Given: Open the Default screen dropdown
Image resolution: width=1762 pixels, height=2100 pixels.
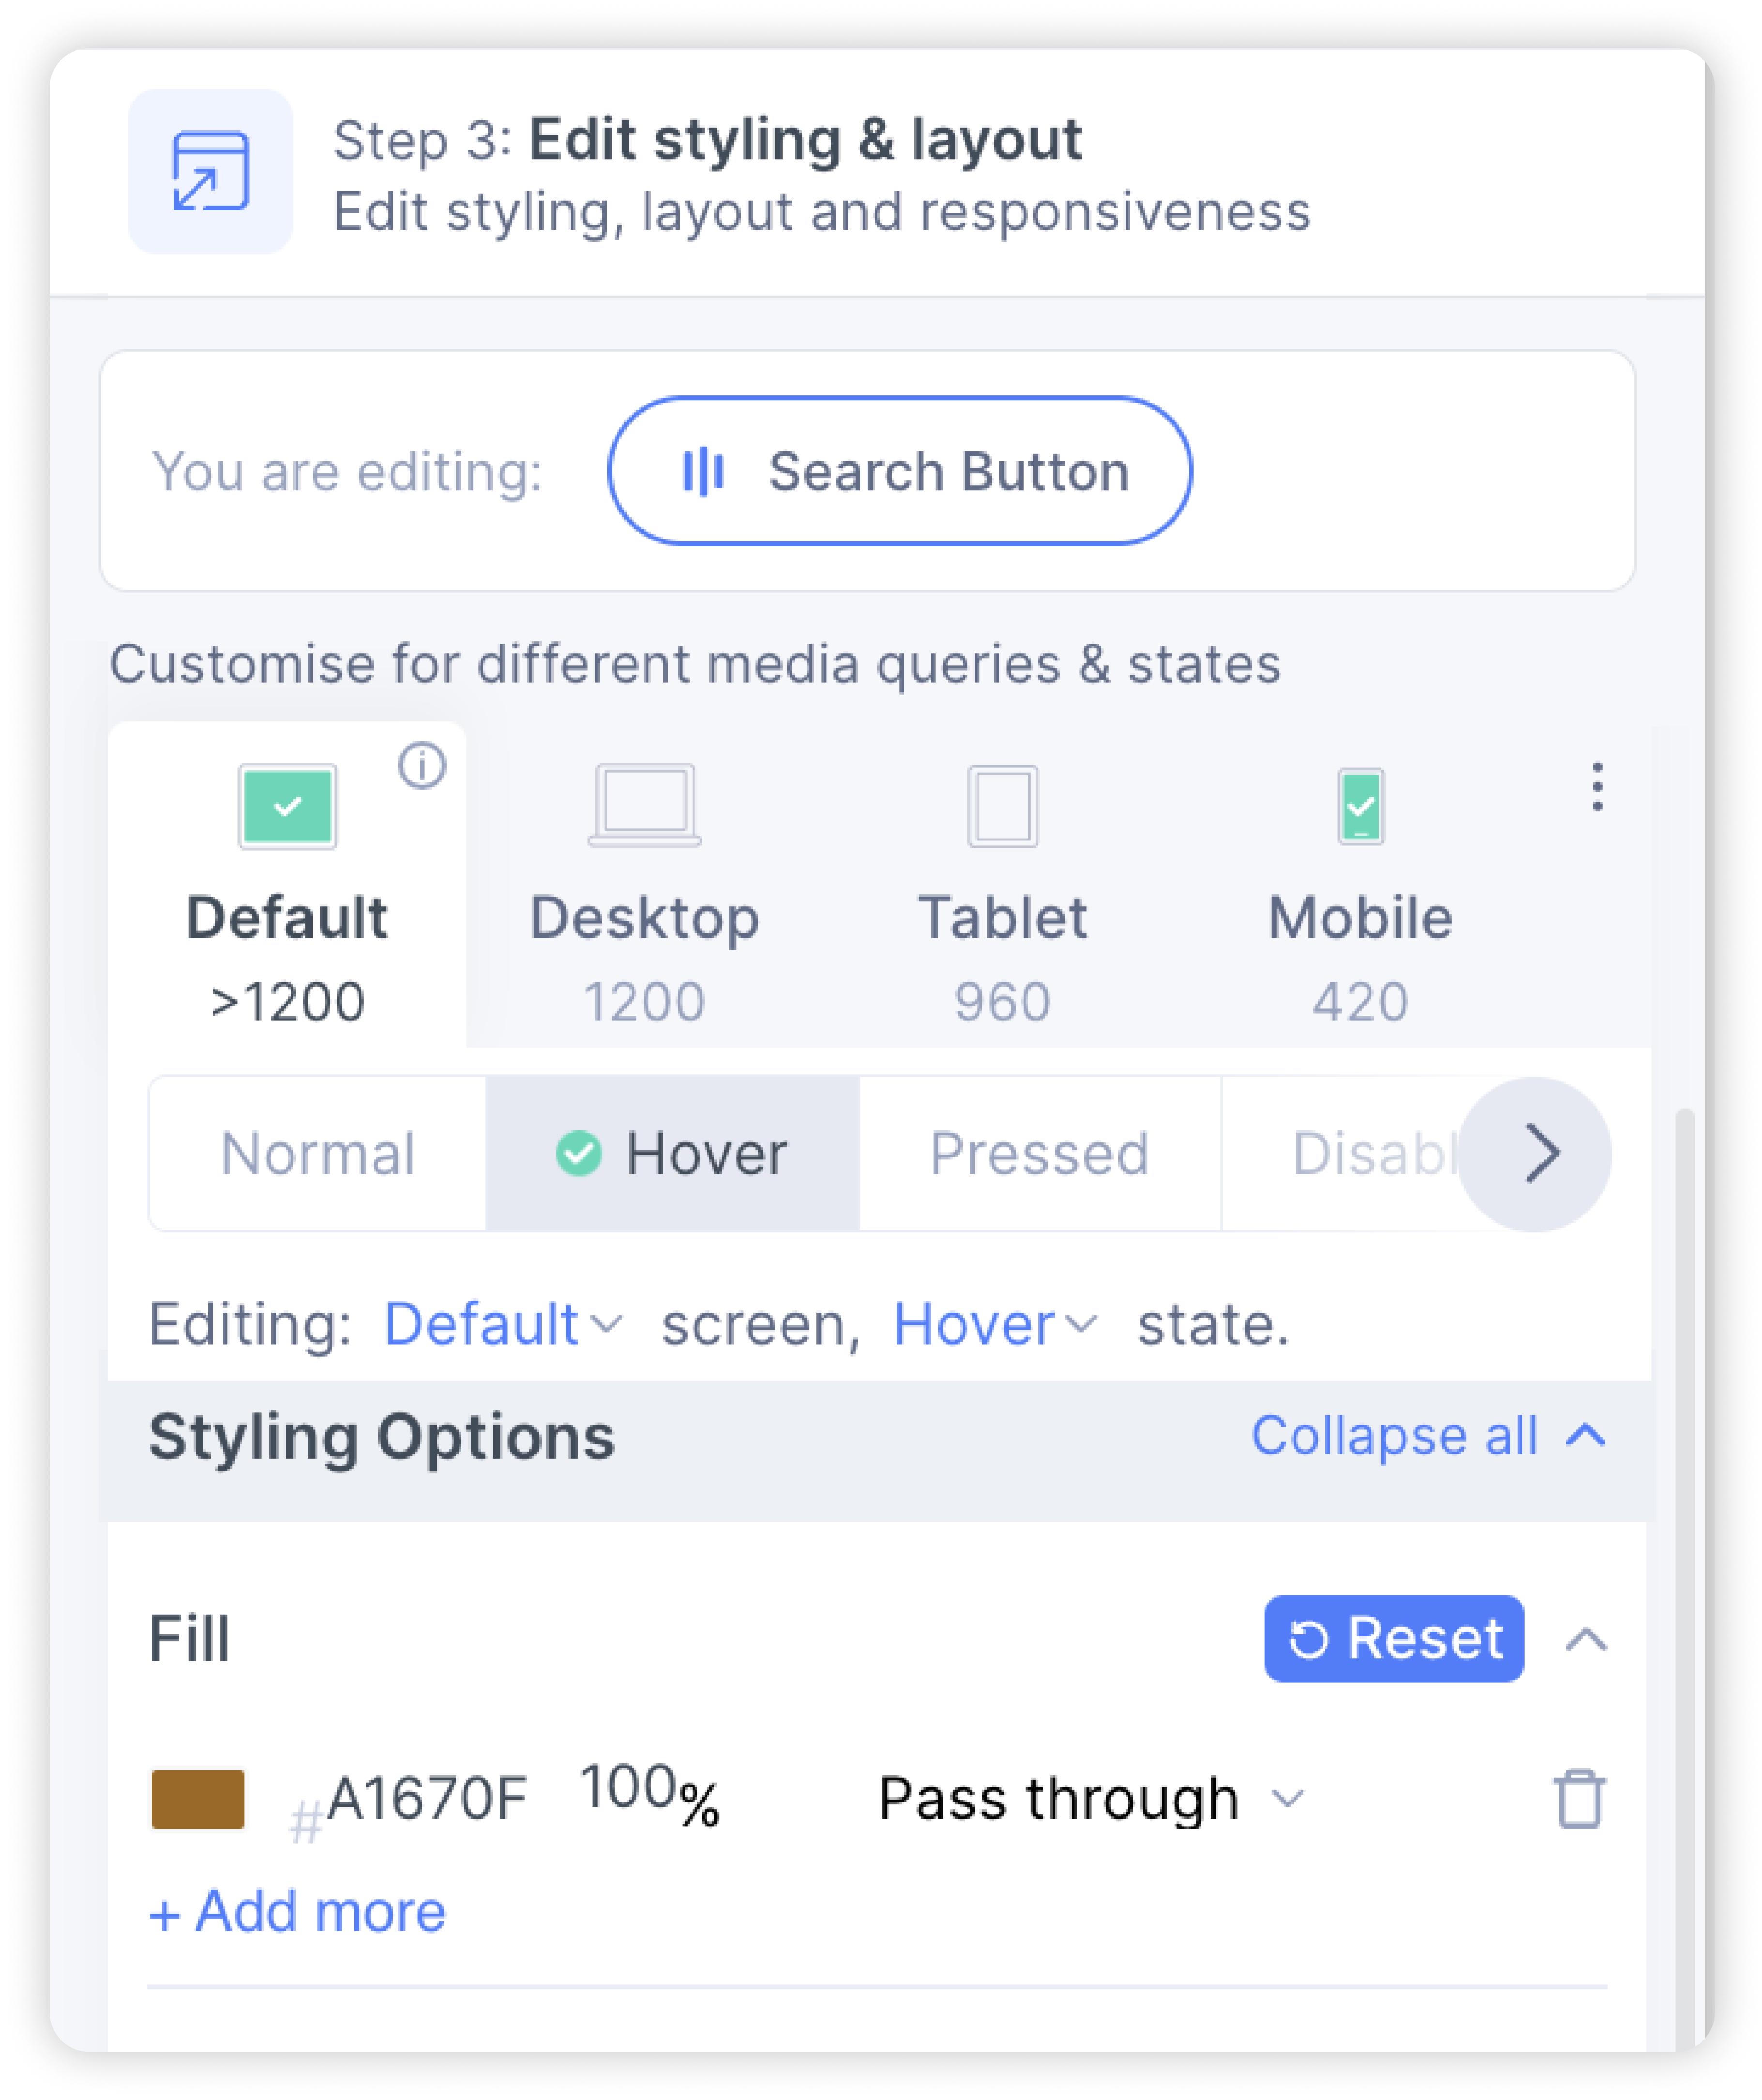Looking at the screenshot, I should (503, 1324).
